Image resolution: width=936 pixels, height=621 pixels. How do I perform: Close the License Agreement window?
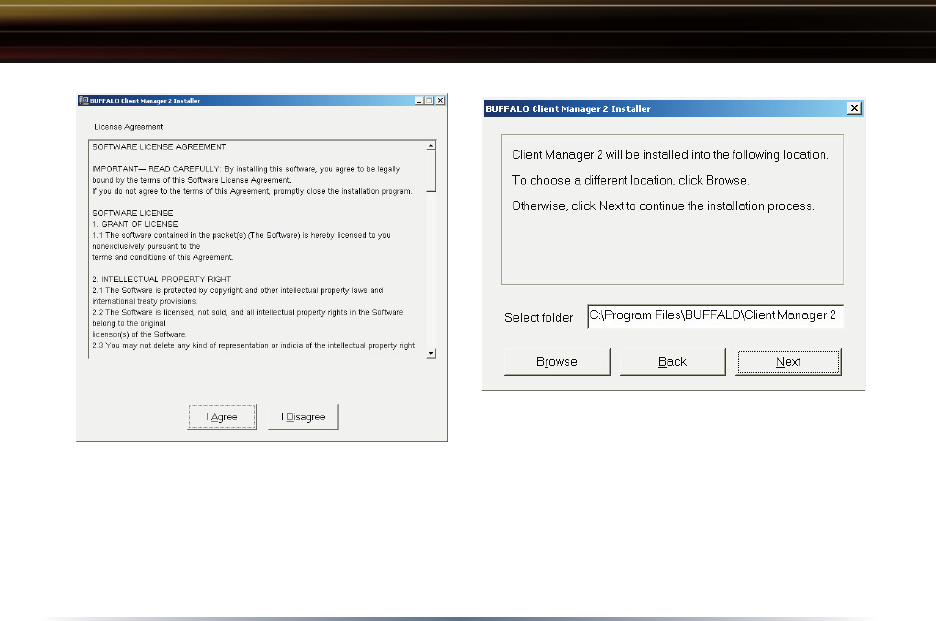[441, 100]
